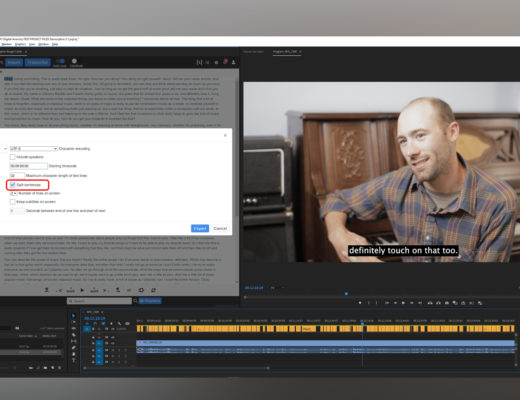Screen dimensions: 520x400
Task: Click Add Marker in the timeline header
Action: pos(111,324)
